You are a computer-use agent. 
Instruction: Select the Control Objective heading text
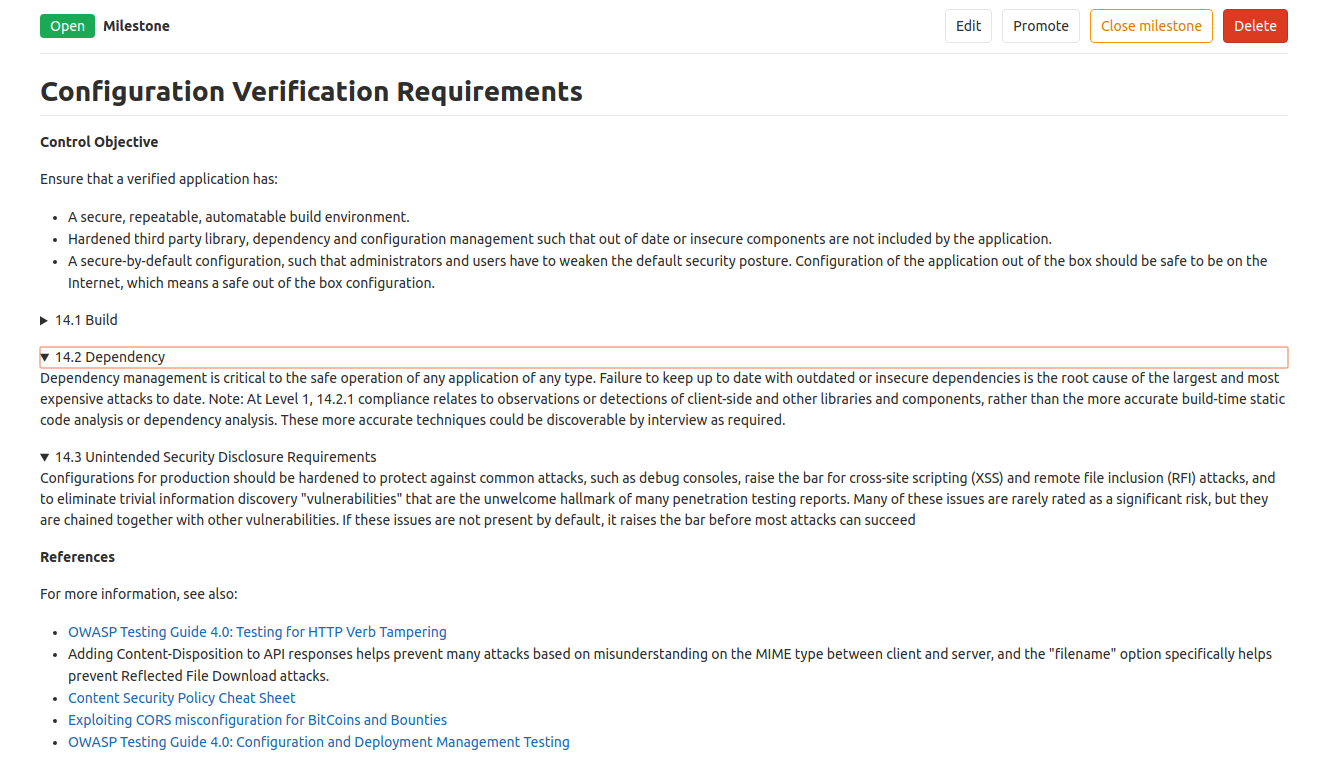point(99,141)
